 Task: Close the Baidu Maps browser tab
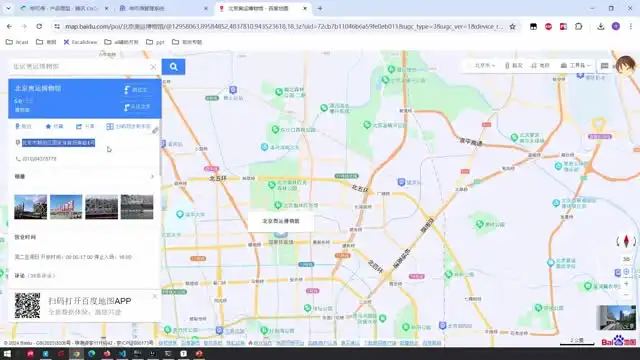305,8
